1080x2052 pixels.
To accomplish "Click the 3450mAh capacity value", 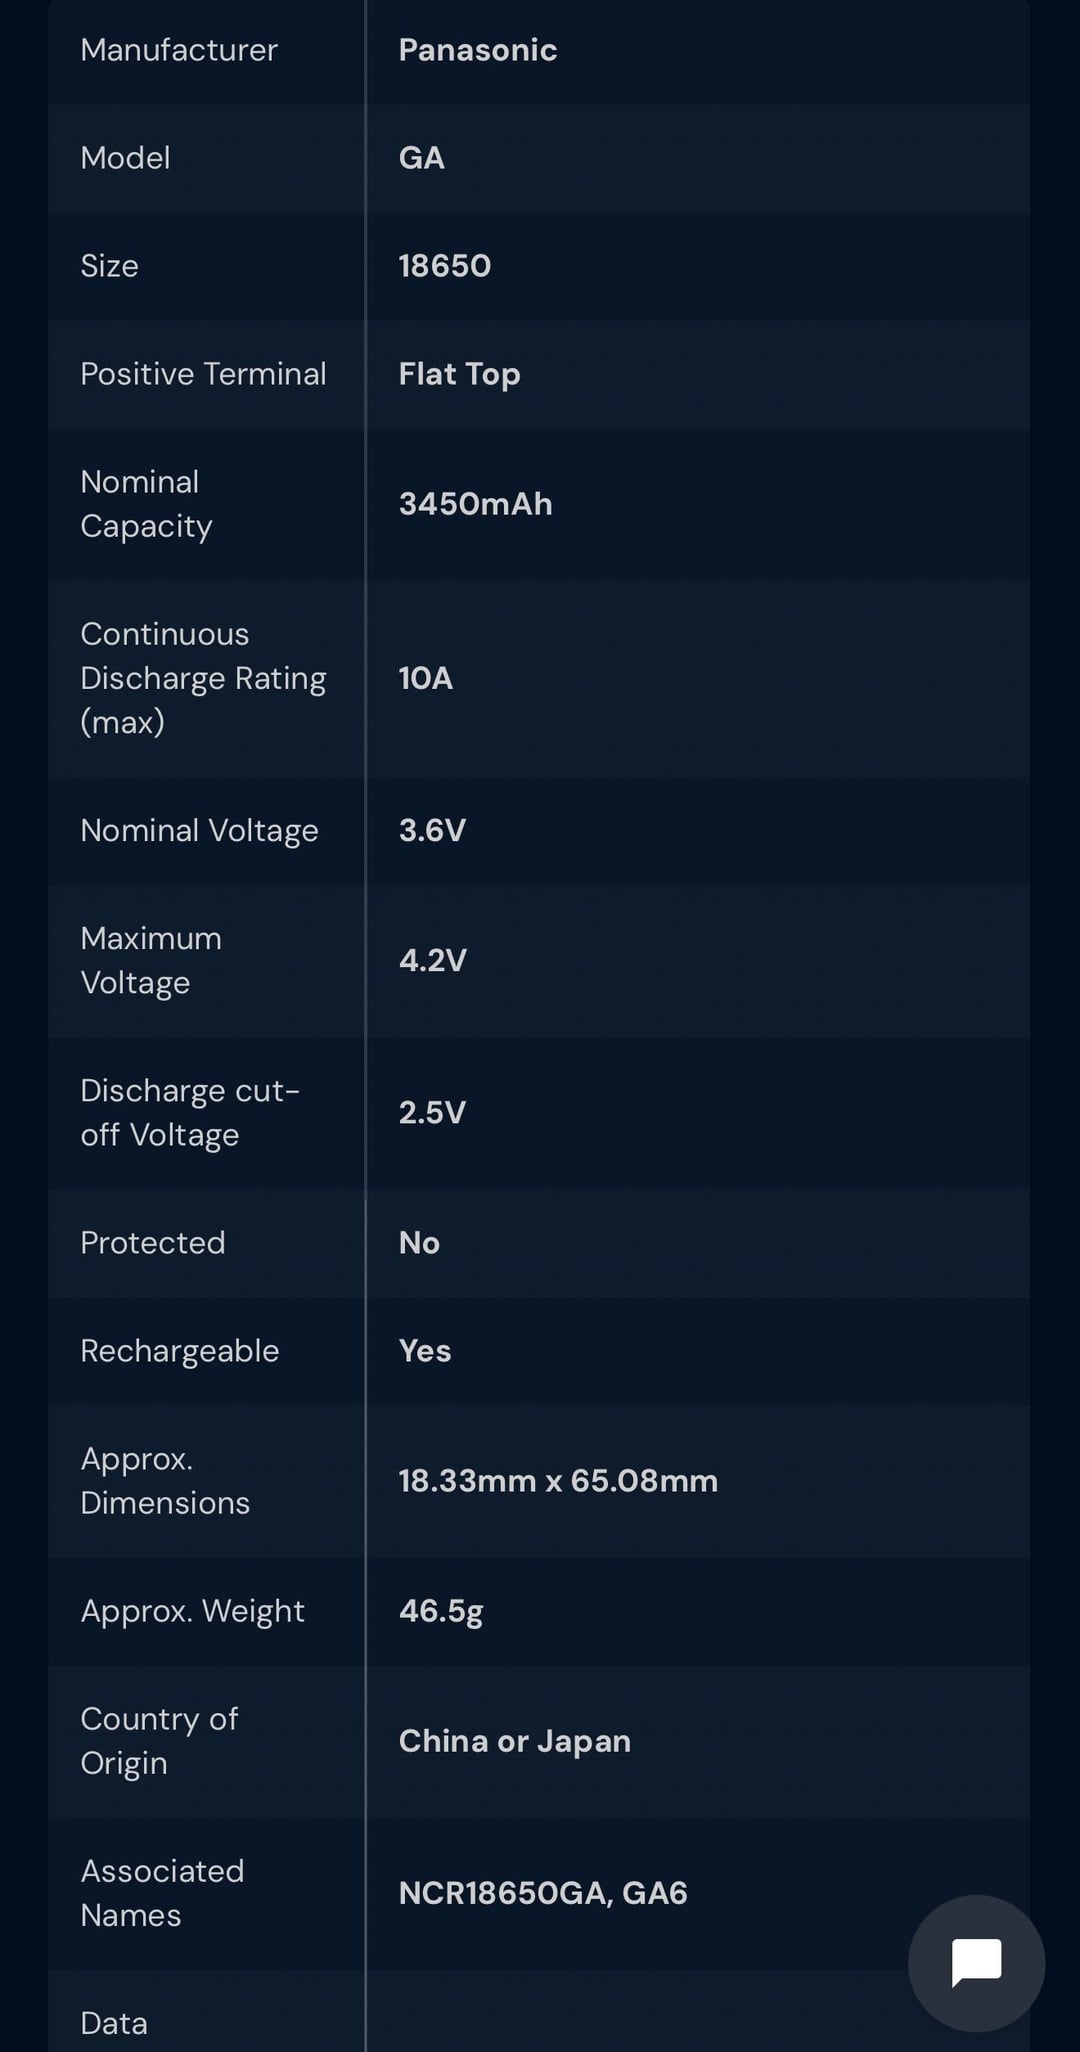I will (x=475, y=504).
